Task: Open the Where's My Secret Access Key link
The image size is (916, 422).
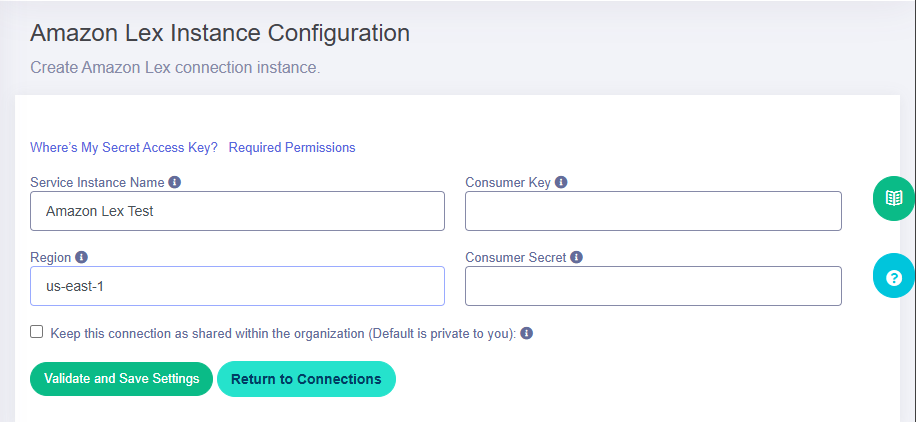Action: [124, 147]
